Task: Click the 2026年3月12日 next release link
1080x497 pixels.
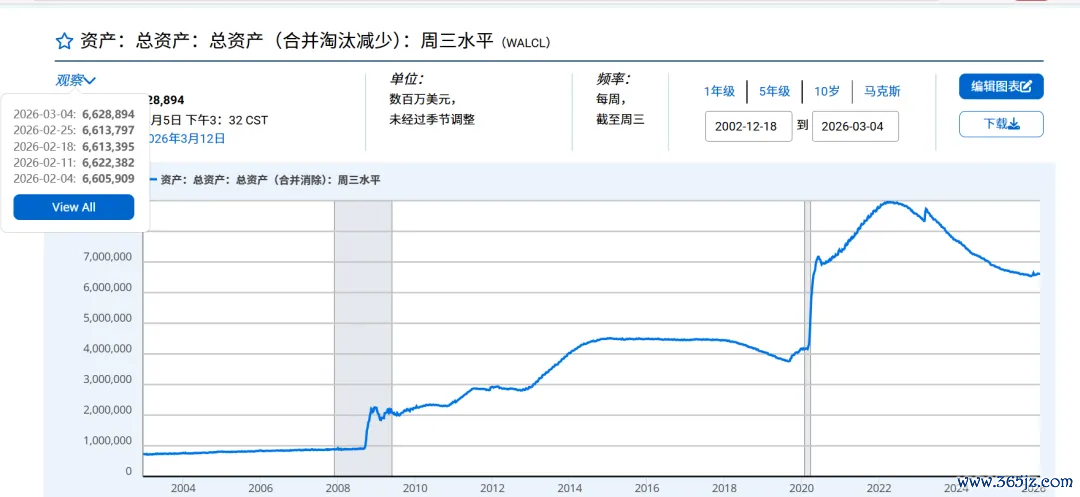Action: click(x=186, y=138)
